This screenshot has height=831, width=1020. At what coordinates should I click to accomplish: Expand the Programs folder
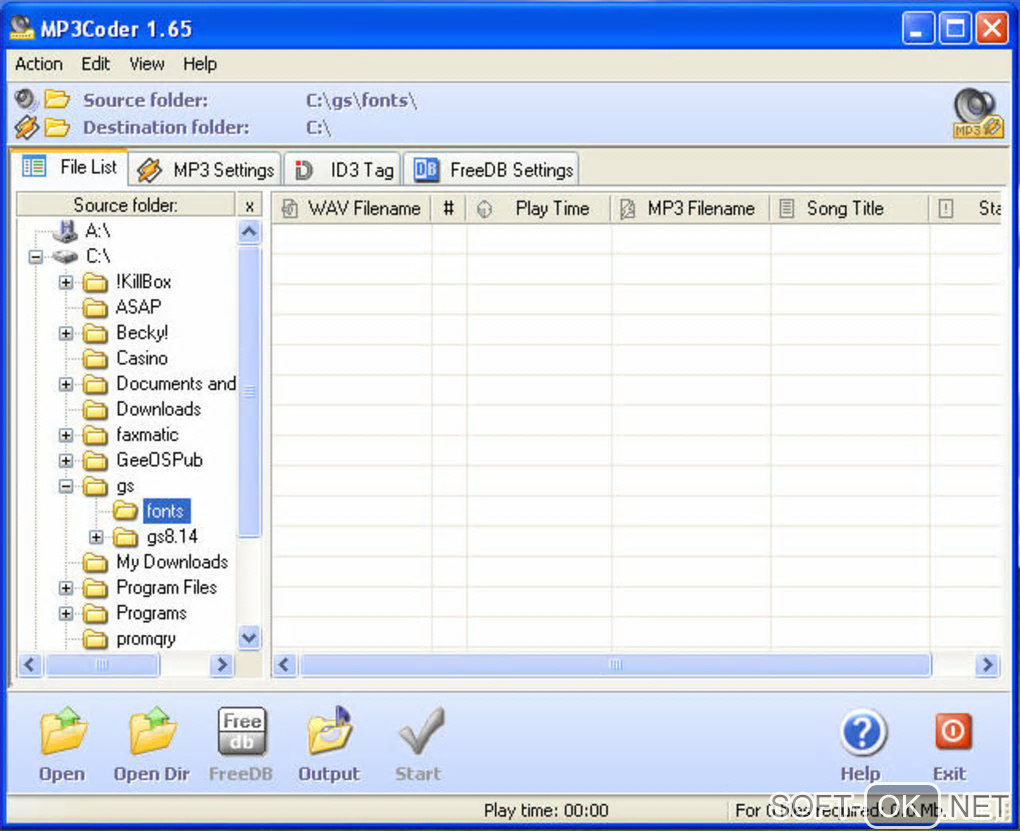pyautogui.click(x=66, y=614)
